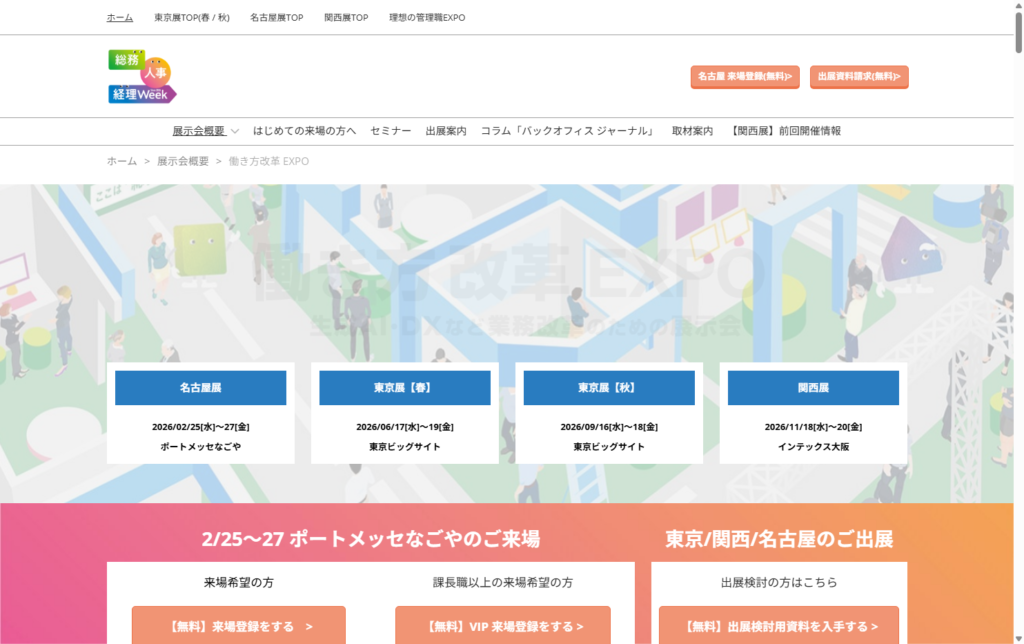The image size is (1024, 644).
Task: Select the 名古屋展 blue banner
Action: 200,388
